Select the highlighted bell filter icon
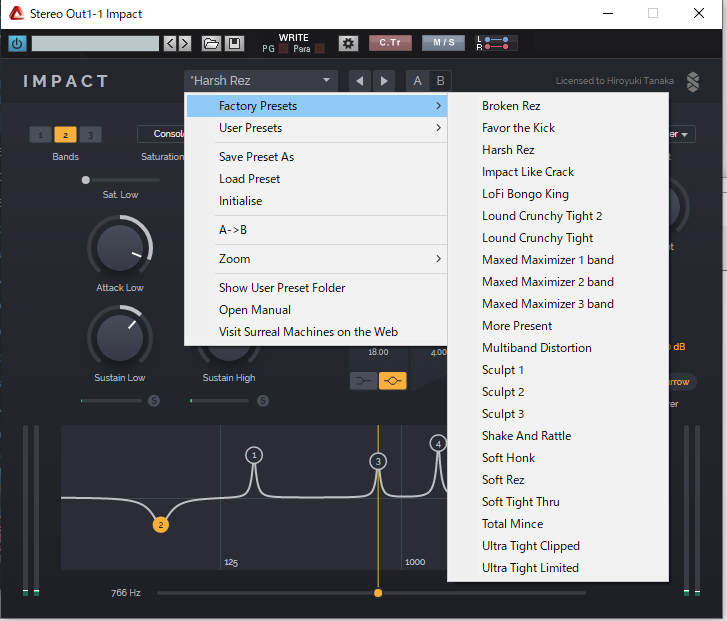Viewport: 727px width, 621px height. tap(393, 381)
